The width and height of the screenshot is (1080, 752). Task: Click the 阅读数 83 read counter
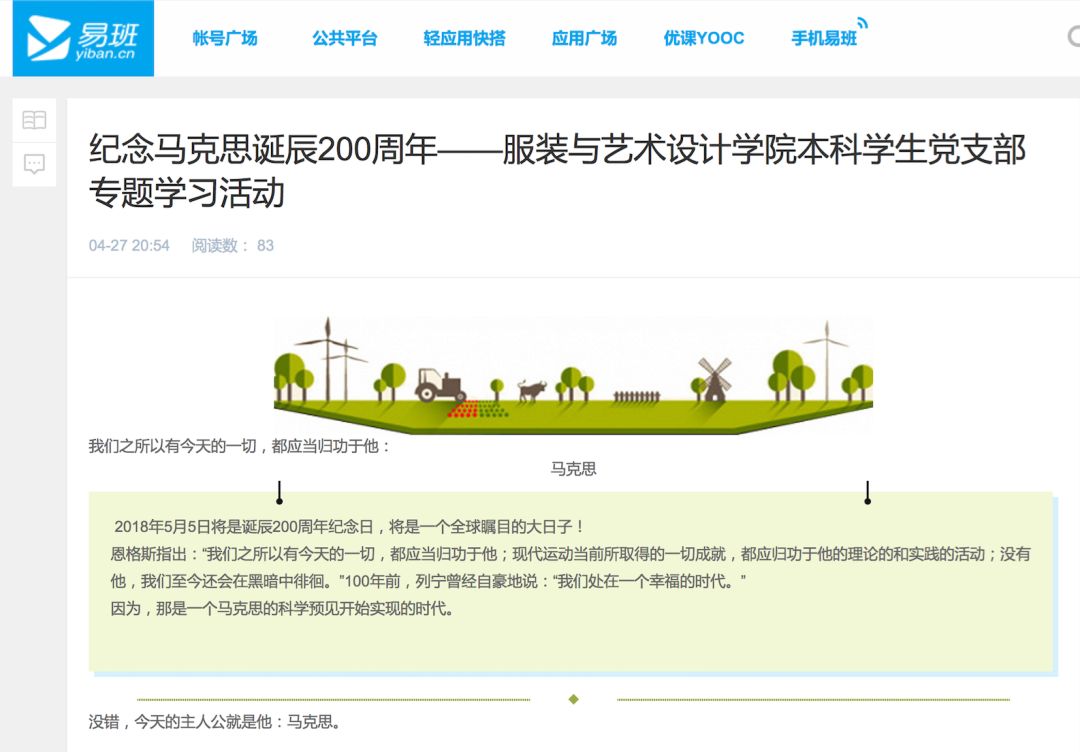232,246
